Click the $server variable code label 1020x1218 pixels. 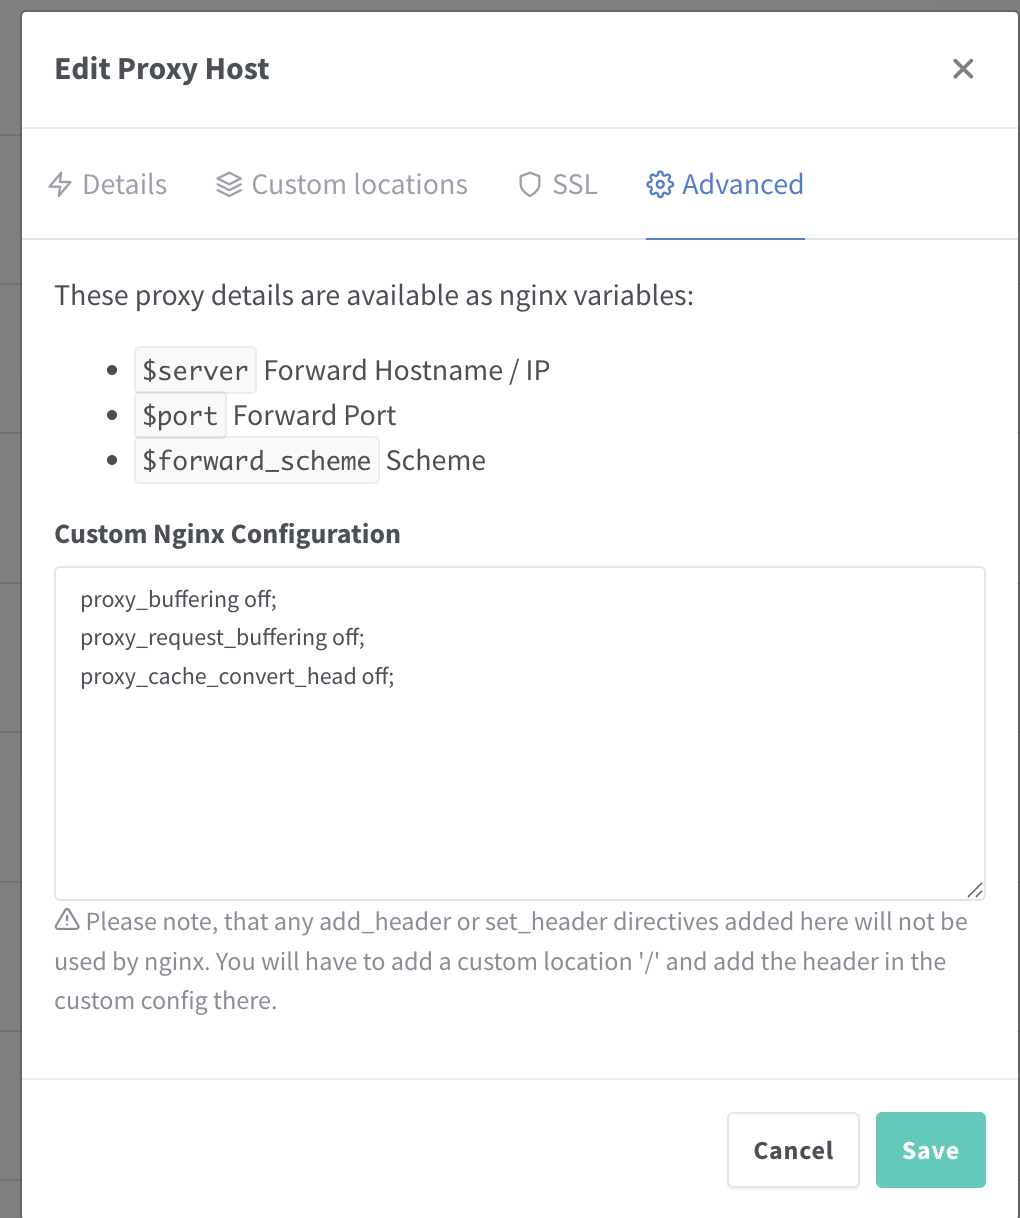(x=195, y=371)
